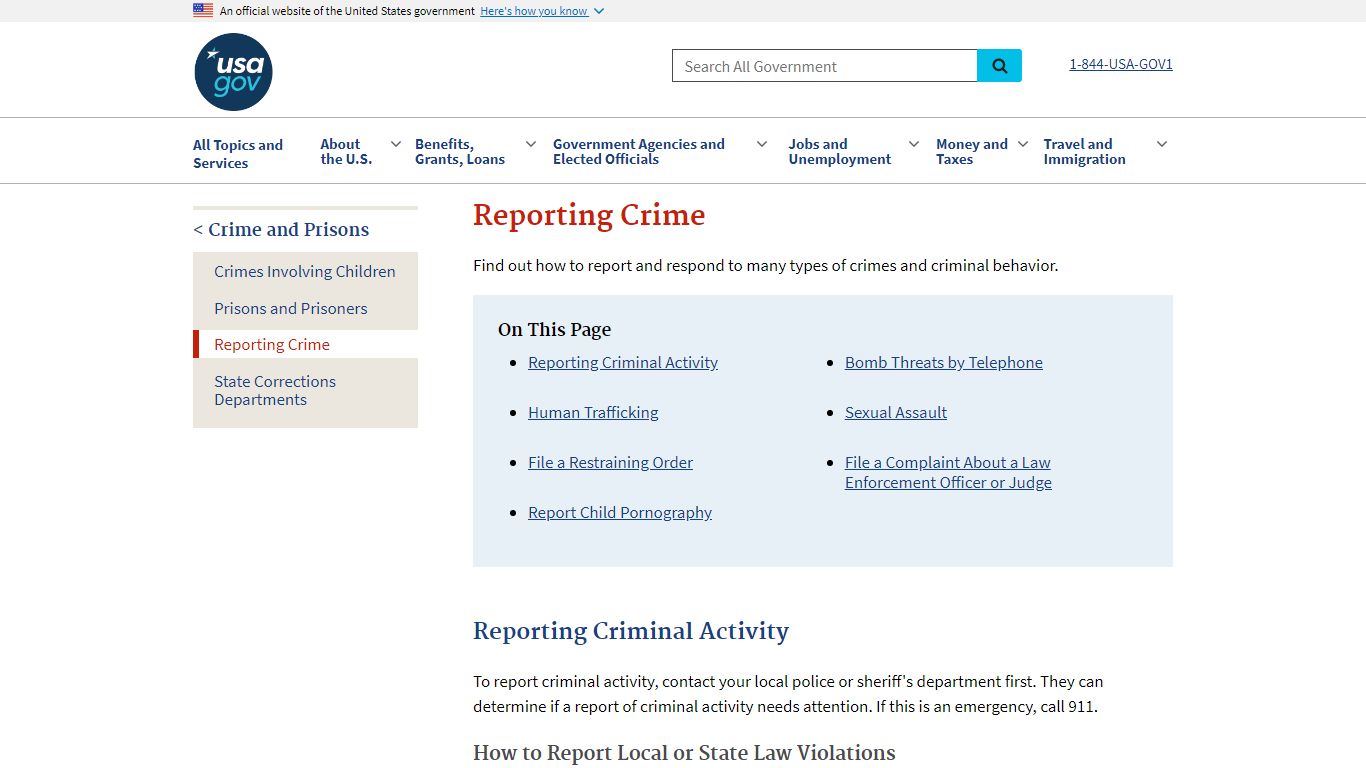Open State Corrections Departments sidebar link

click(x=275, y=390)
